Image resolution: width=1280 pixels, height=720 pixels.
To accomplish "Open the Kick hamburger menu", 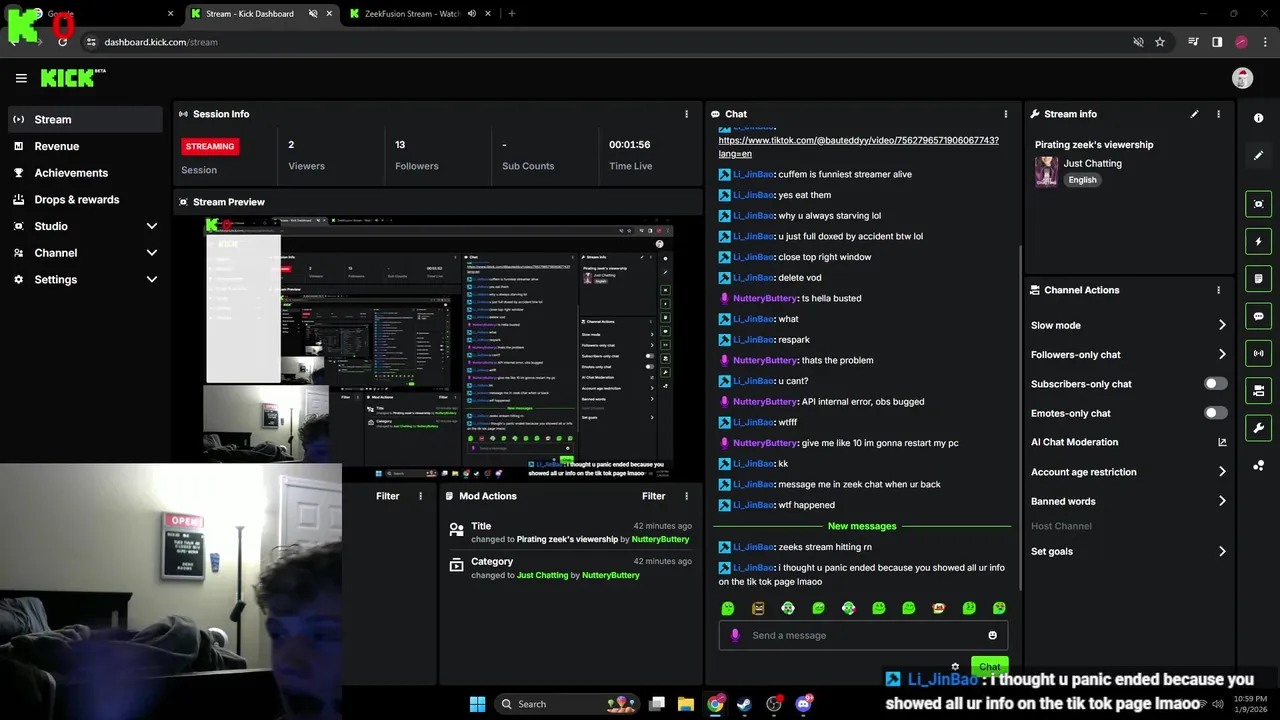I will pos(21,78).
